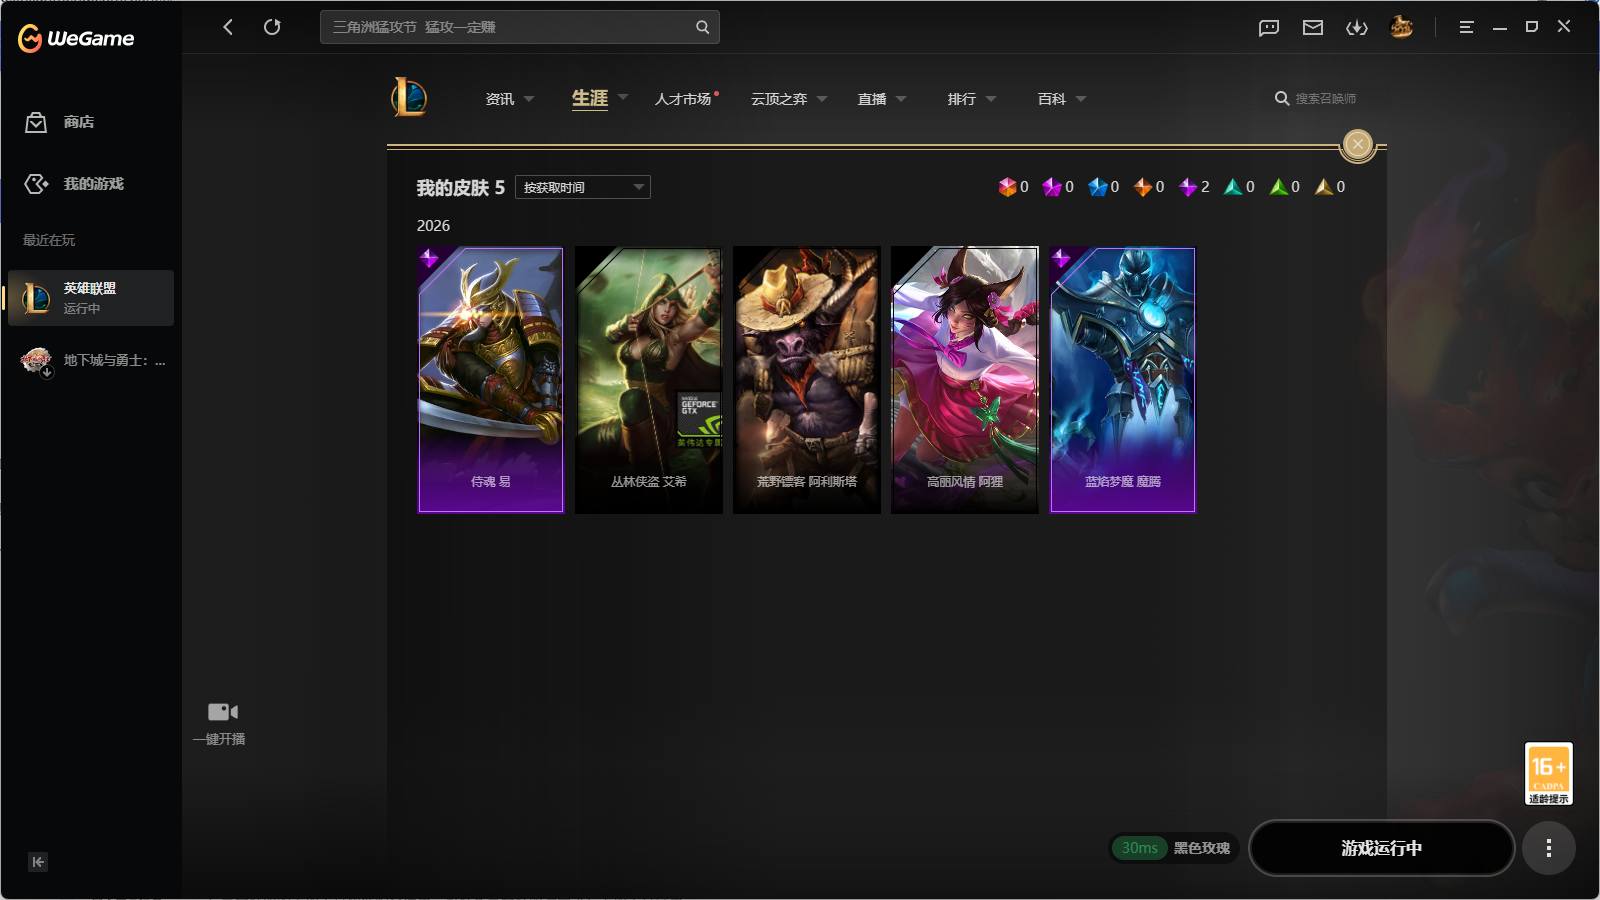Open the 排行 tab
This screenshot has height=900, width=1600.
point(962,99)
